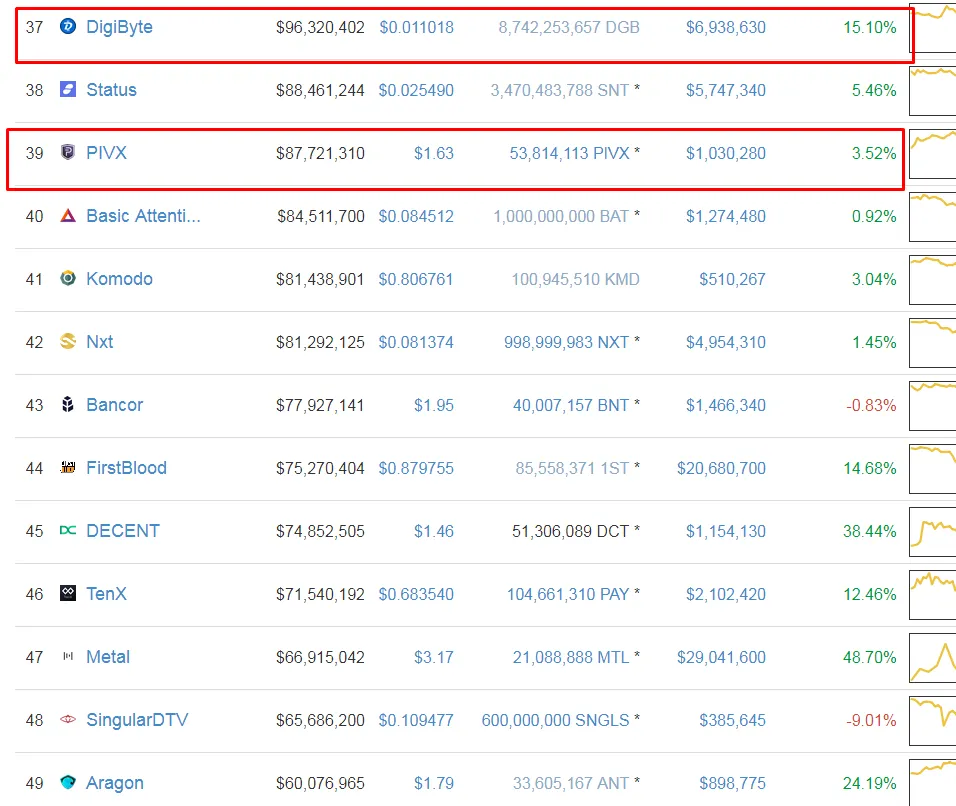Click the Aragon eagle logo icon
This screenshot has height=806, width=956.
[x=68, y=782]
